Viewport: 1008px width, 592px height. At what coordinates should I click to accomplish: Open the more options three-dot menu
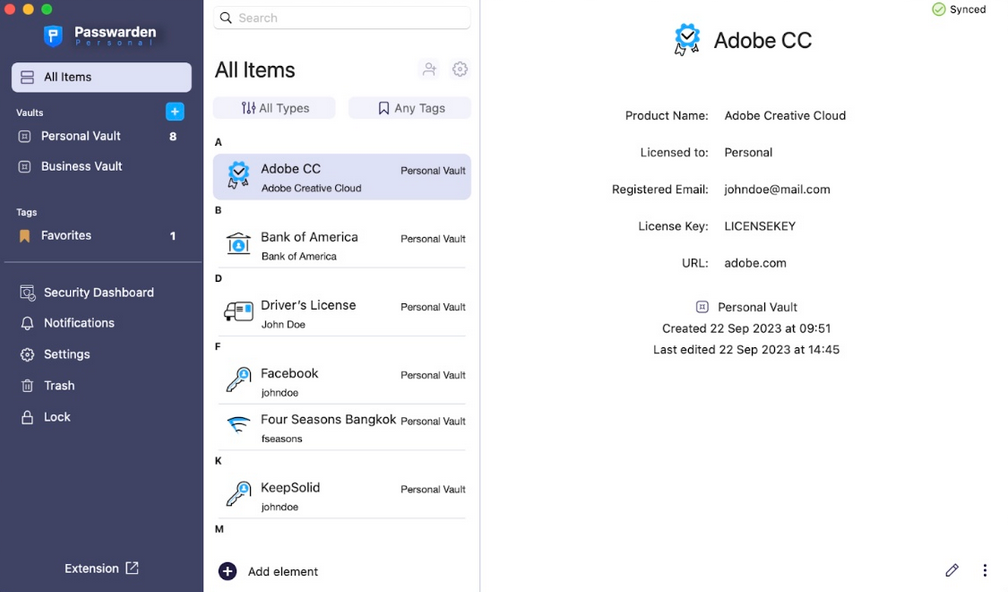(x=985, y=570)
